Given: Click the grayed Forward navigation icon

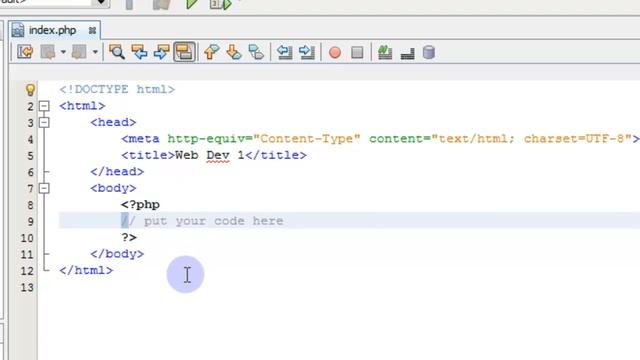Looking at the screenshot, I should point(79,52).
